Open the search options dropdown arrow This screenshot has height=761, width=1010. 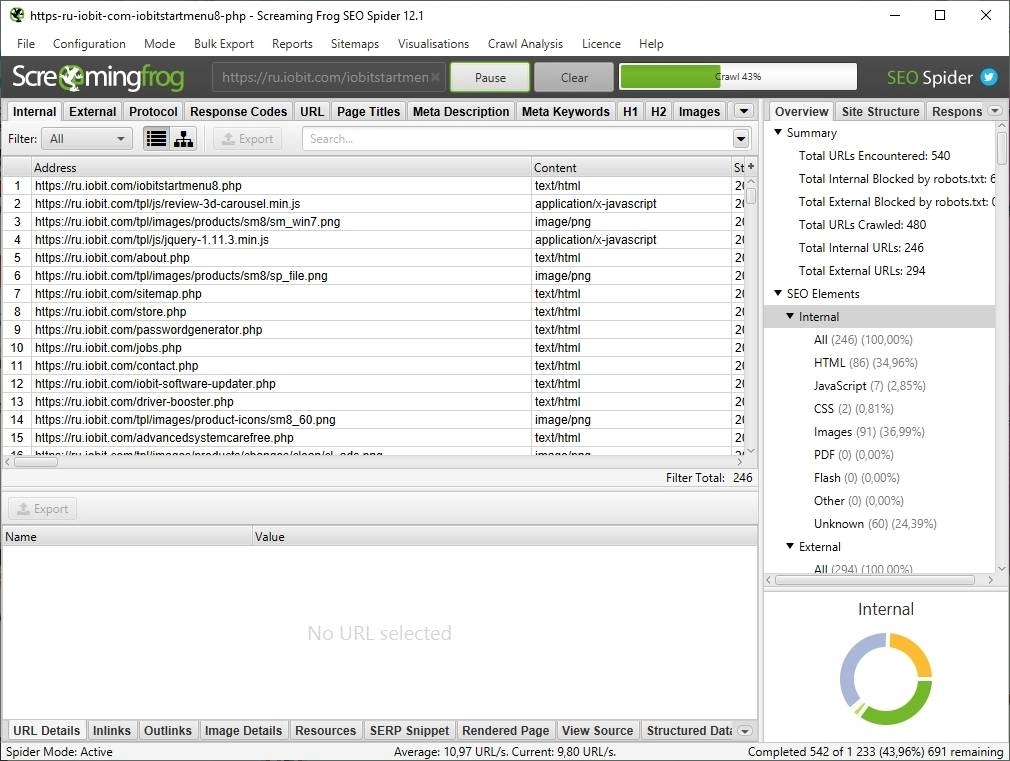tap(741, 139)
